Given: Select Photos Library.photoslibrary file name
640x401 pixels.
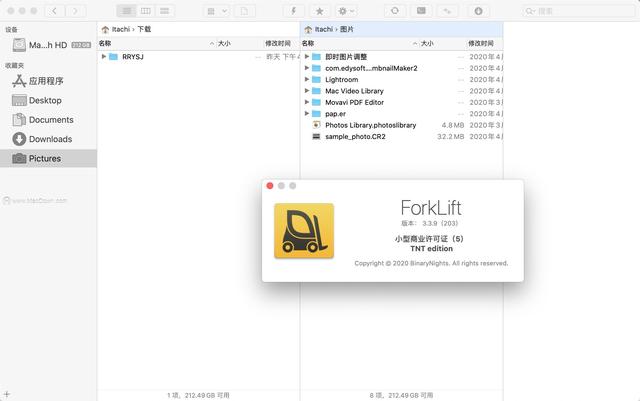Looking at the screenshot, I should [x=371, y=125].
